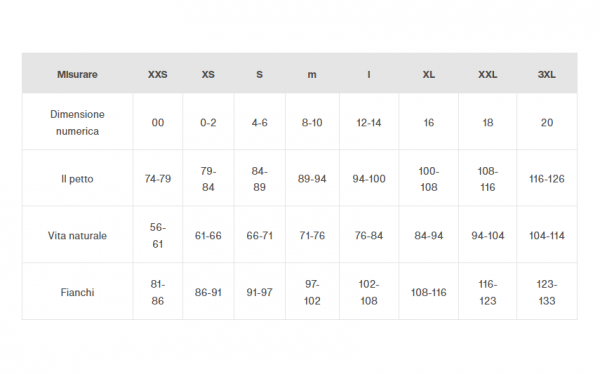Screen dimensions: 600x374
Task: Select the Dimensione numerica row label
Action: [77, 122]
